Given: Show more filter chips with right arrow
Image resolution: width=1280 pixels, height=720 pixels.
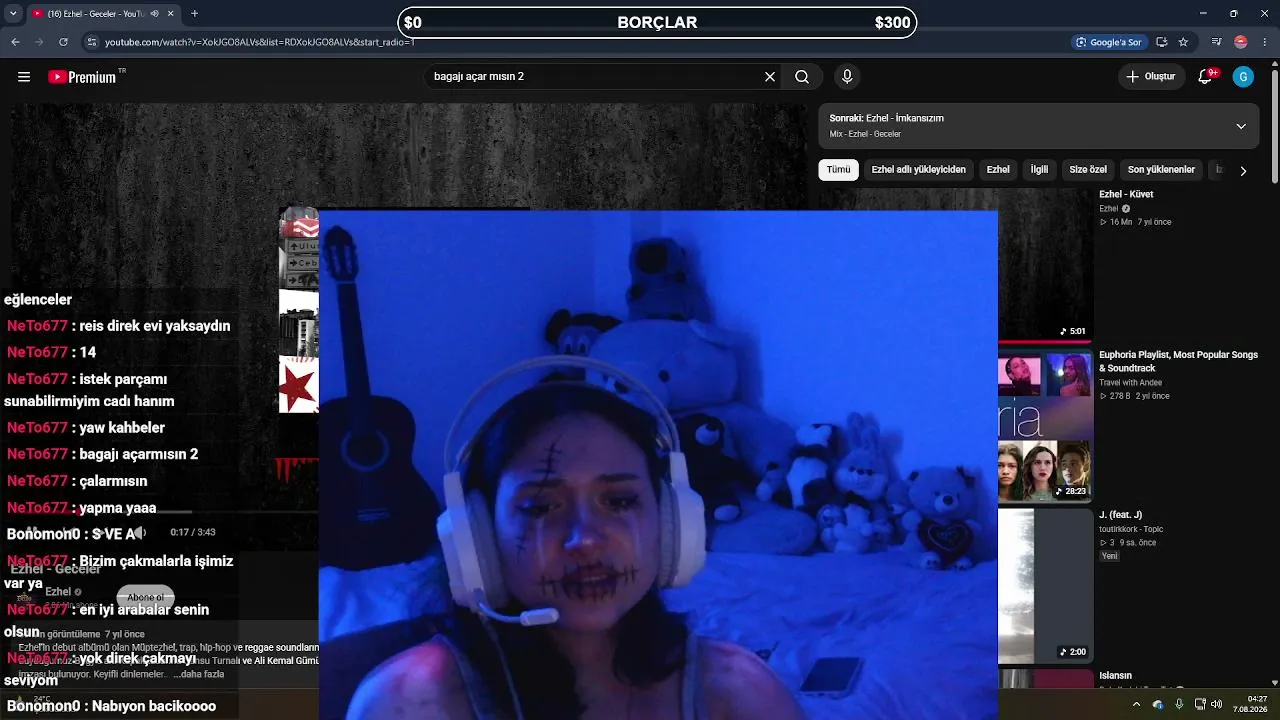Looking at the screenshot, I should click(x=1243, y=171).
